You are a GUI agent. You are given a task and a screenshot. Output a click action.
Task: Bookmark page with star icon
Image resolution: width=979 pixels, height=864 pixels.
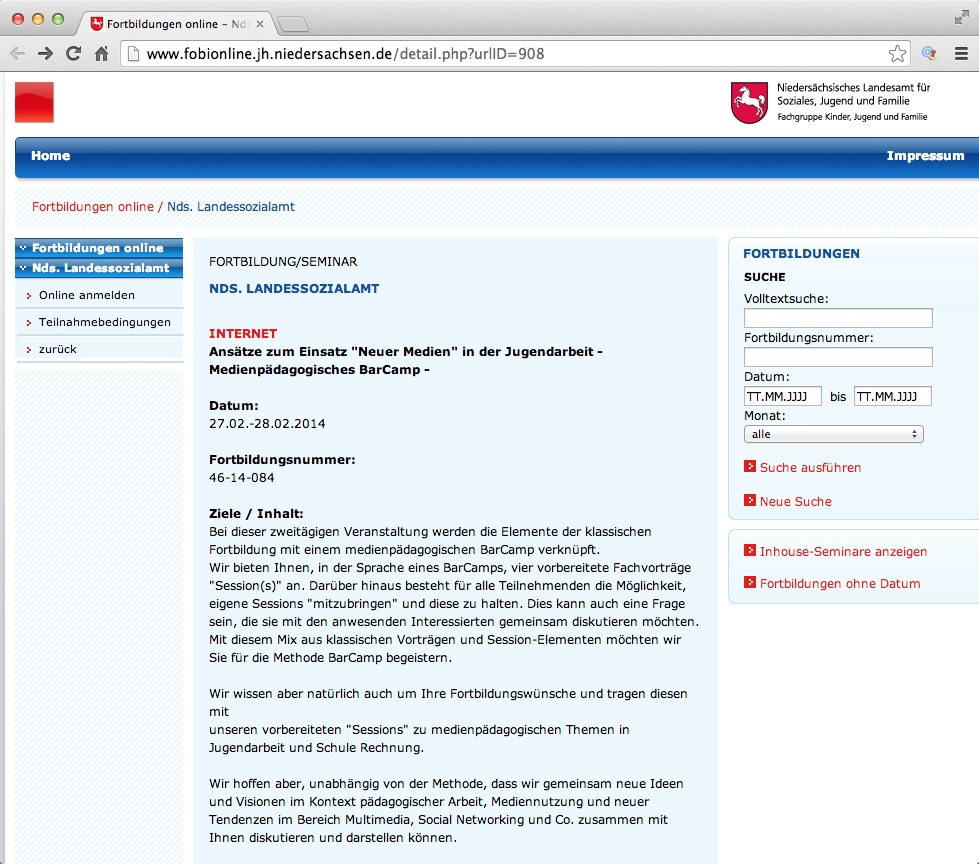(x=897, y=54)
